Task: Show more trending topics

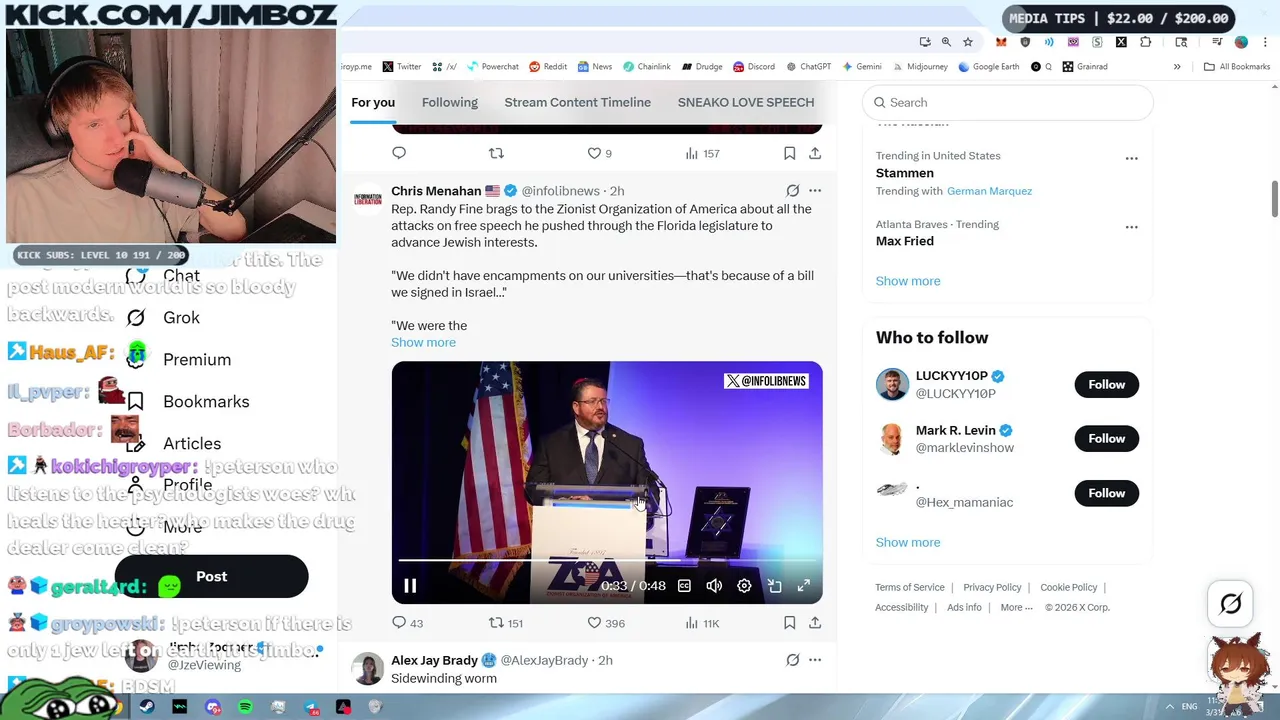Action: (x=908, y=281)
